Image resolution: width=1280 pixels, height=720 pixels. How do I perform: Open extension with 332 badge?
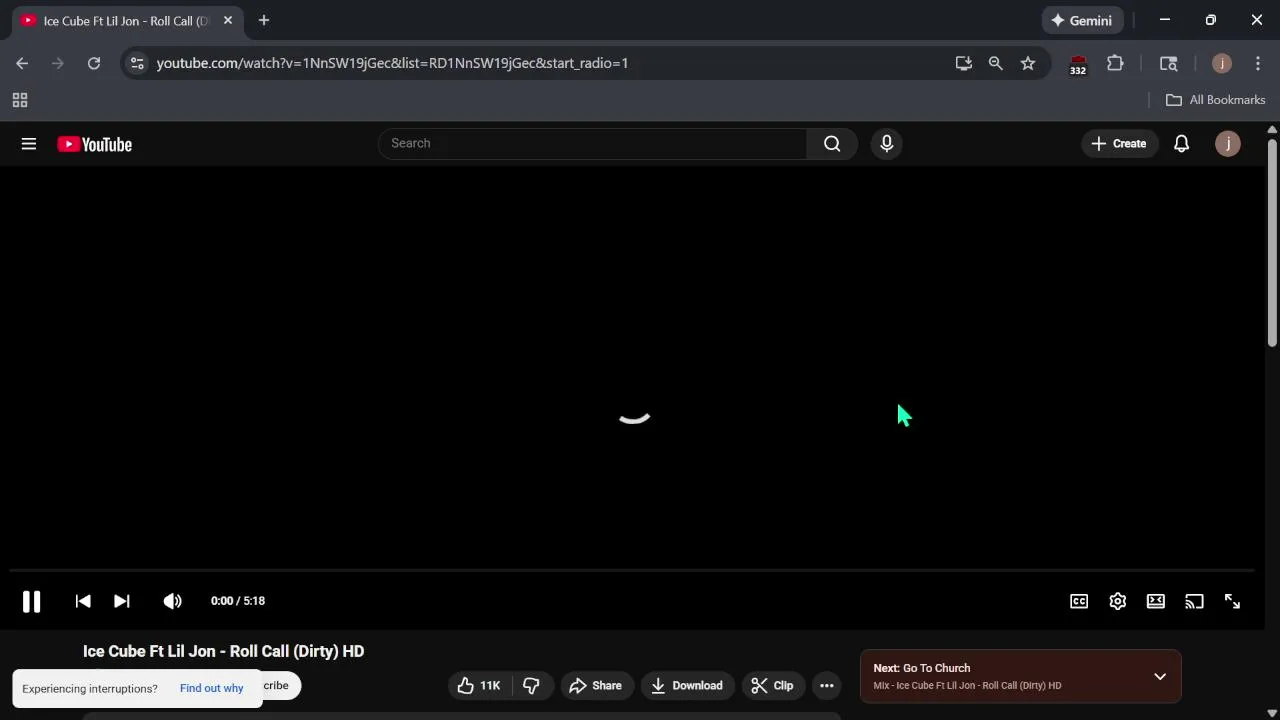(1078, 64)
